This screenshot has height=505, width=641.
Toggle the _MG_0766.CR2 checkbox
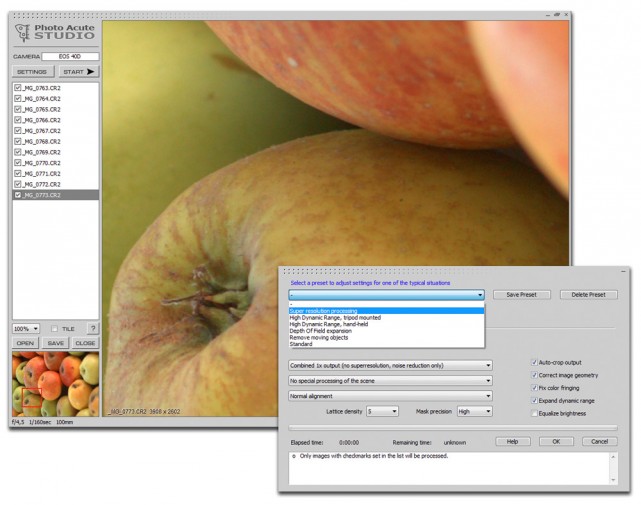pos(18,120)
